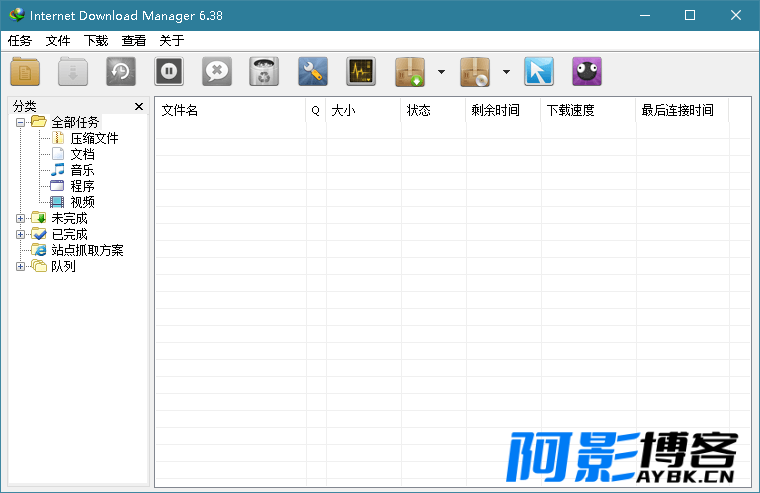Expand the 已完成 tree node
Viewport: 760px width, 493px height.
(x=20, y=235)
